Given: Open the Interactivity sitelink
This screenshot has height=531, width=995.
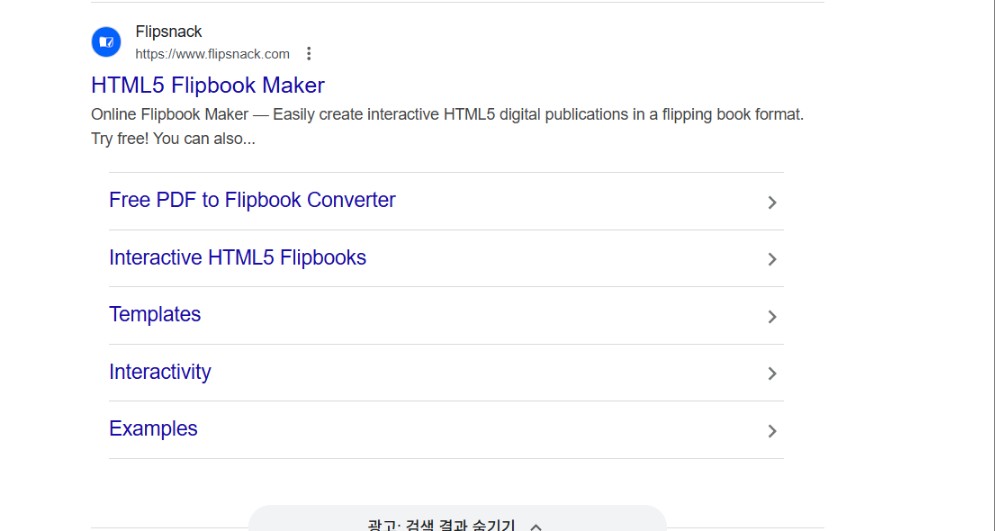Looking at the screenshot, I should coord(160,372).
